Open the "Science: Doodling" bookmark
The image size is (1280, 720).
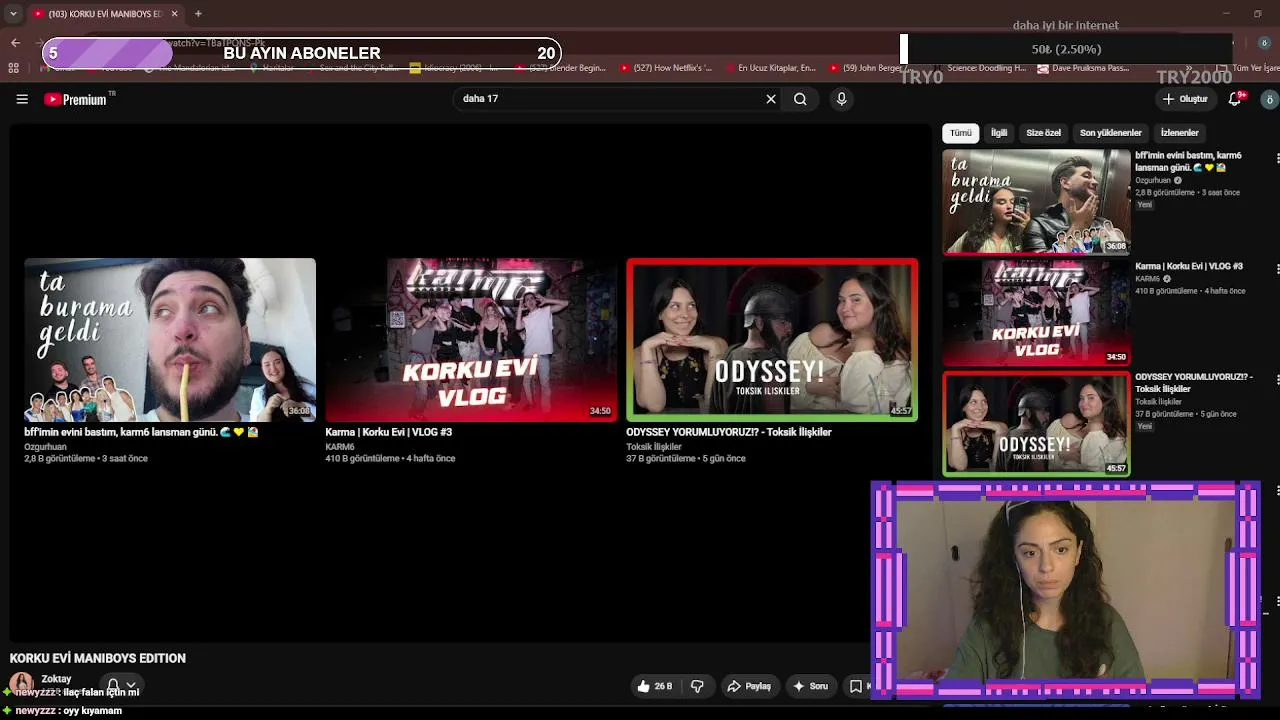(x=978, y=68)
